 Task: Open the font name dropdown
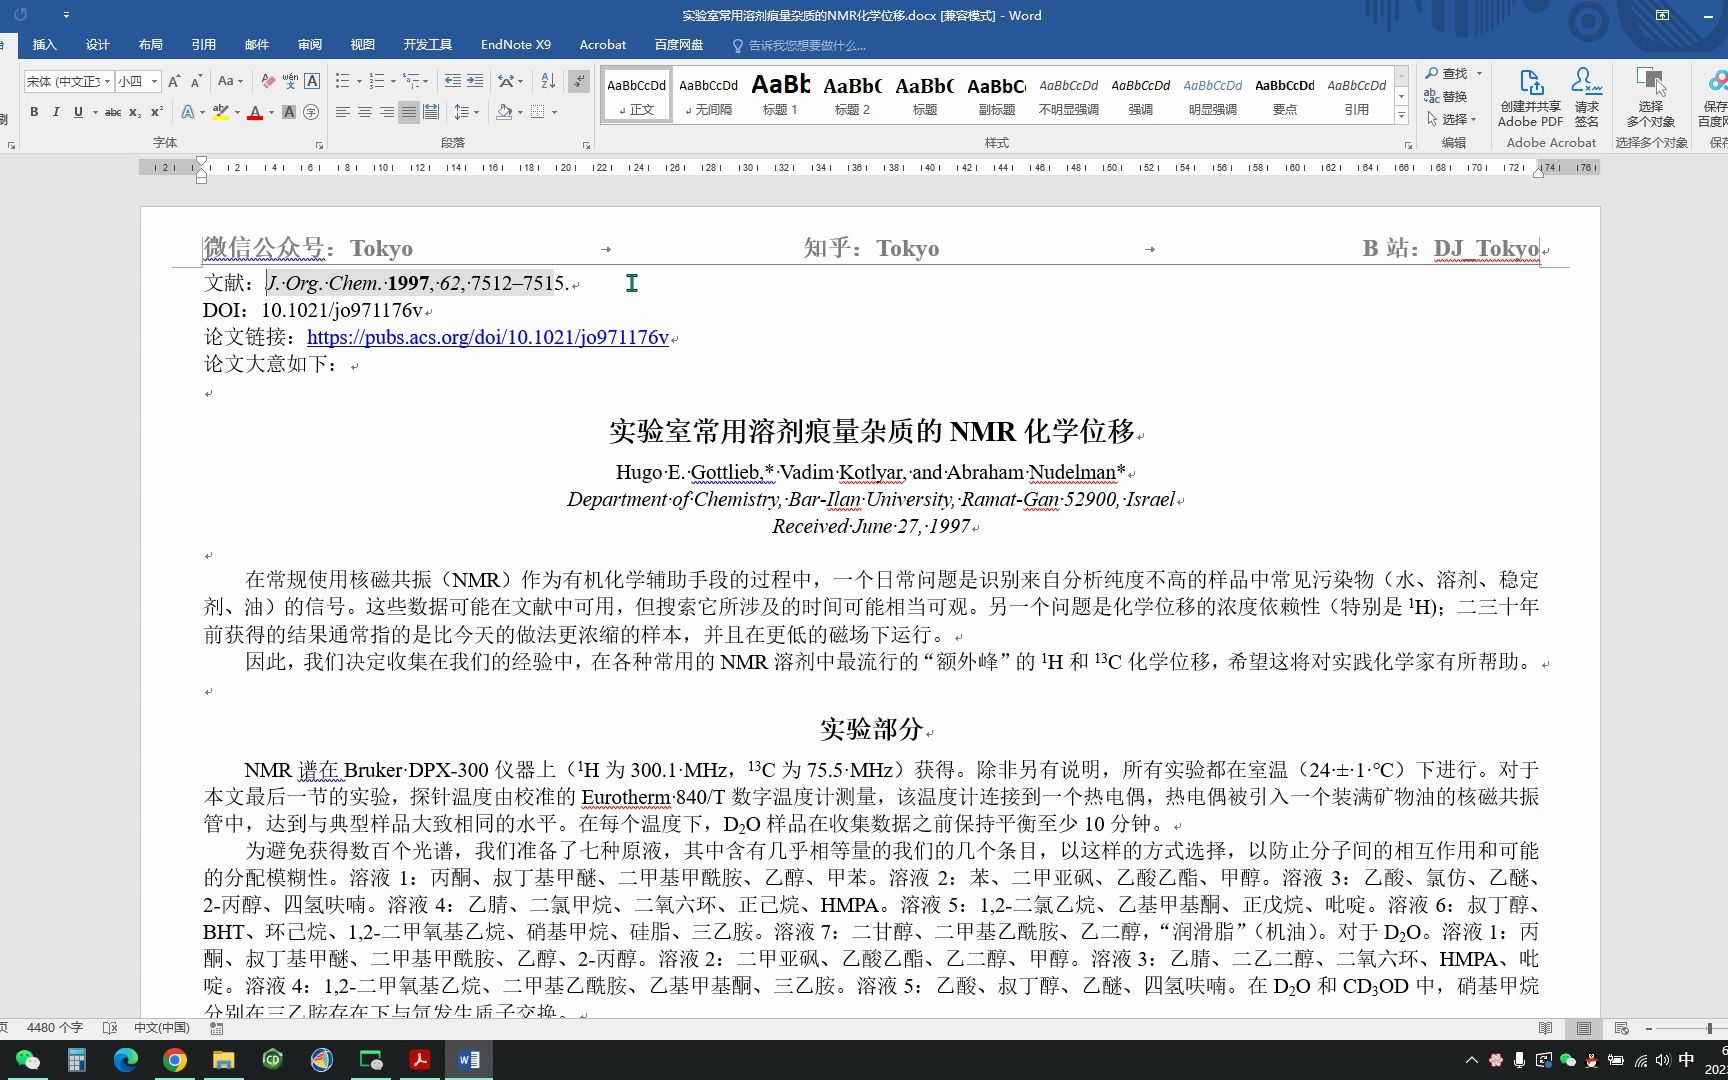(x=107, y=81)
